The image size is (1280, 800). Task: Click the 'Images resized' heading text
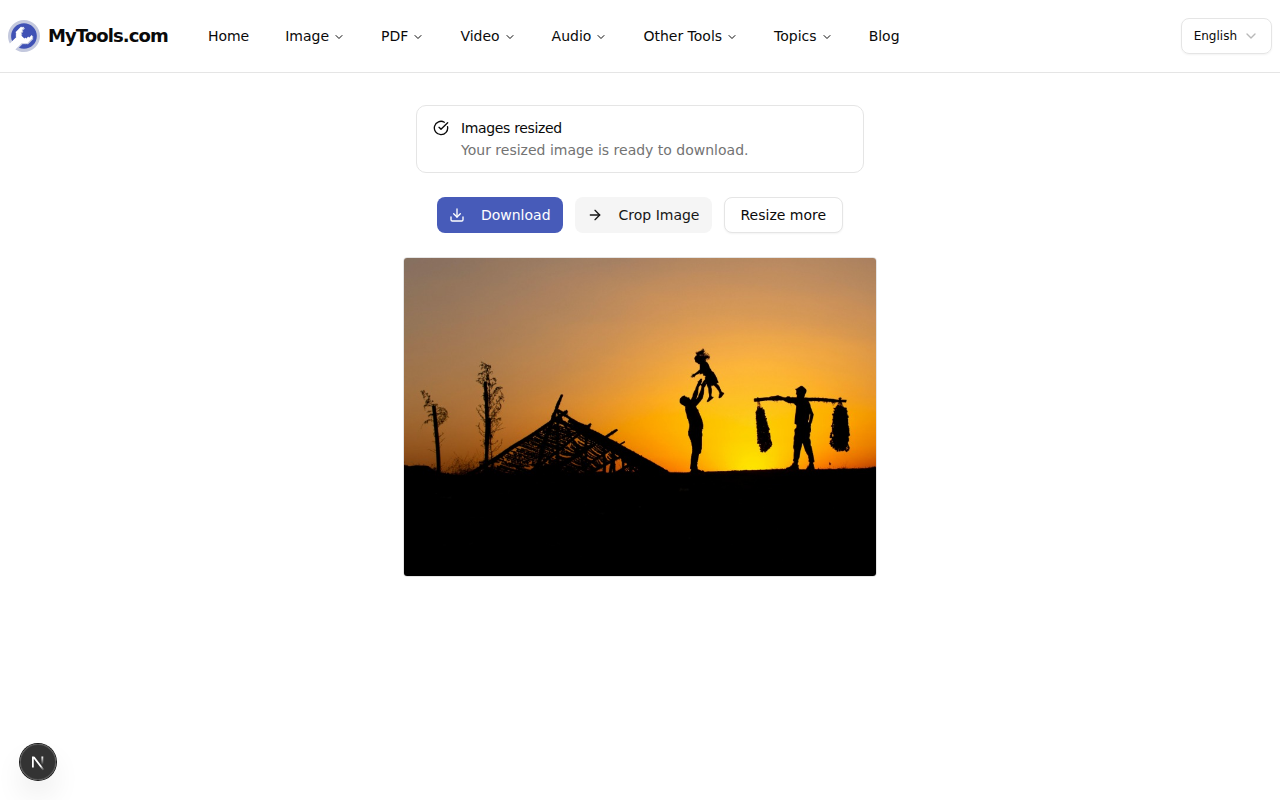(511, 128)
